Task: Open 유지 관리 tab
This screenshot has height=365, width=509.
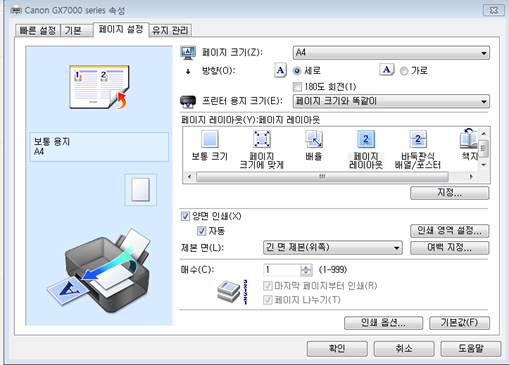Action: tap(170, 31)
